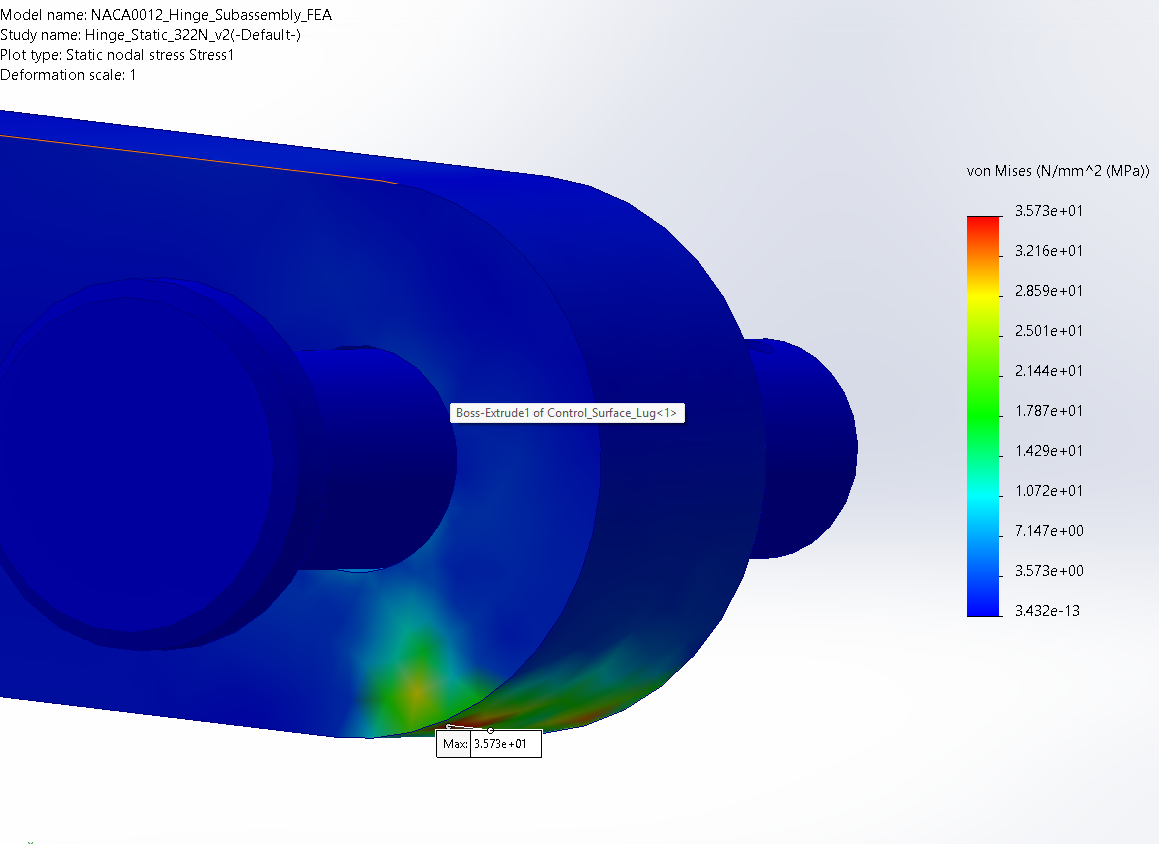Click the legend value 1.072e+01
This screenshot has height=844, width=1159.
tap(1048, 490)
